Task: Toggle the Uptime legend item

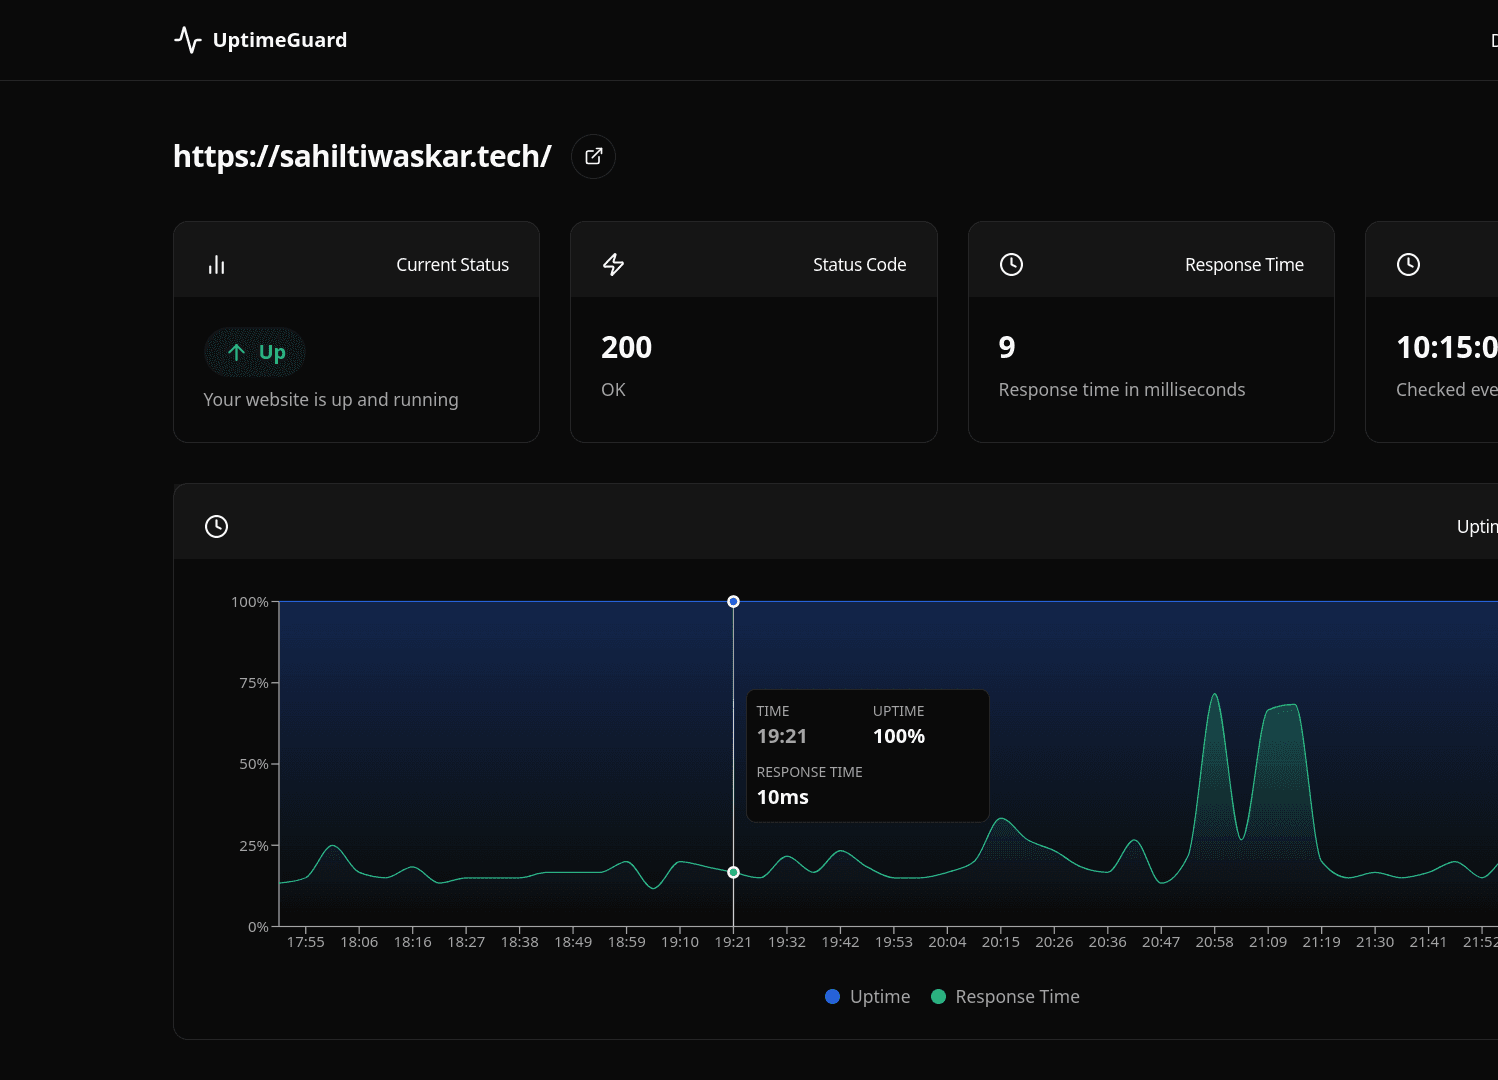Action: click(867, 997)
